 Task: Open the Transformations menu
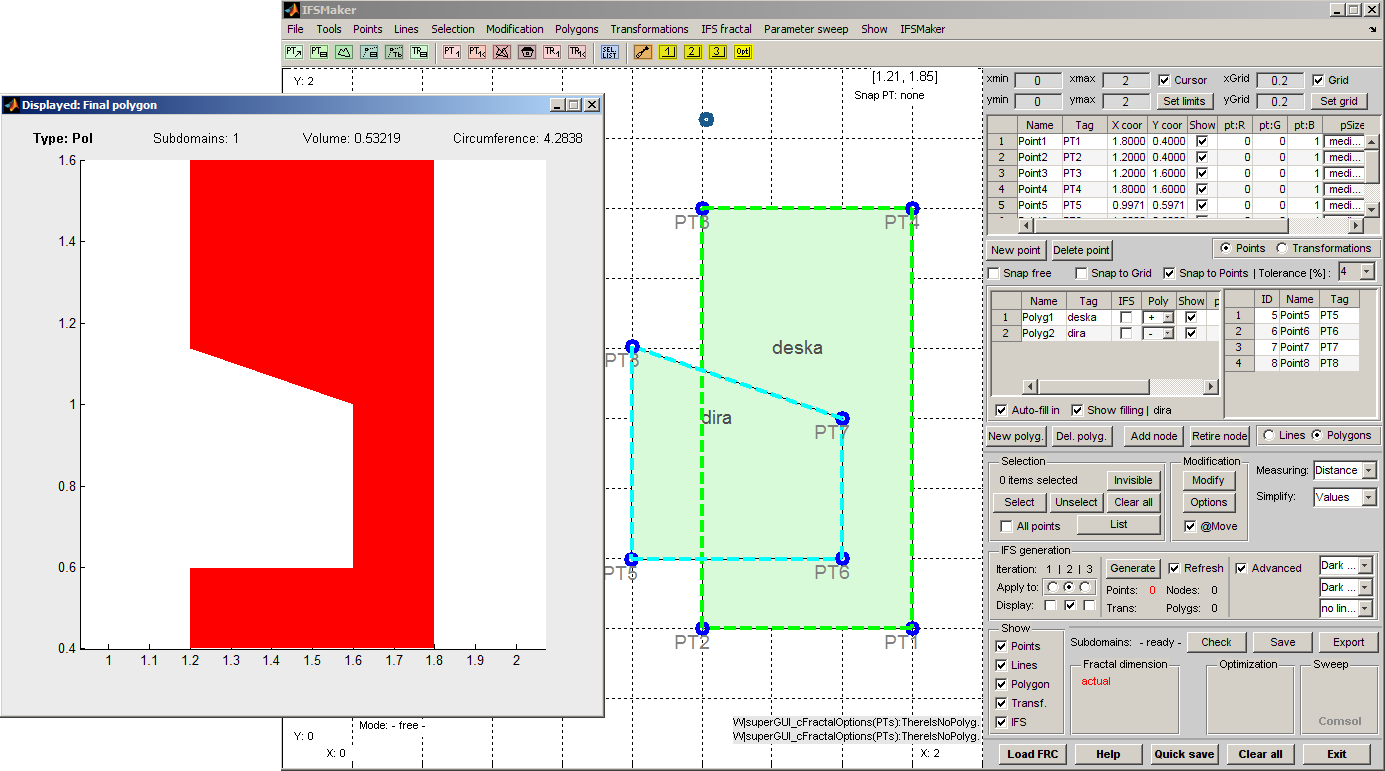649,29
